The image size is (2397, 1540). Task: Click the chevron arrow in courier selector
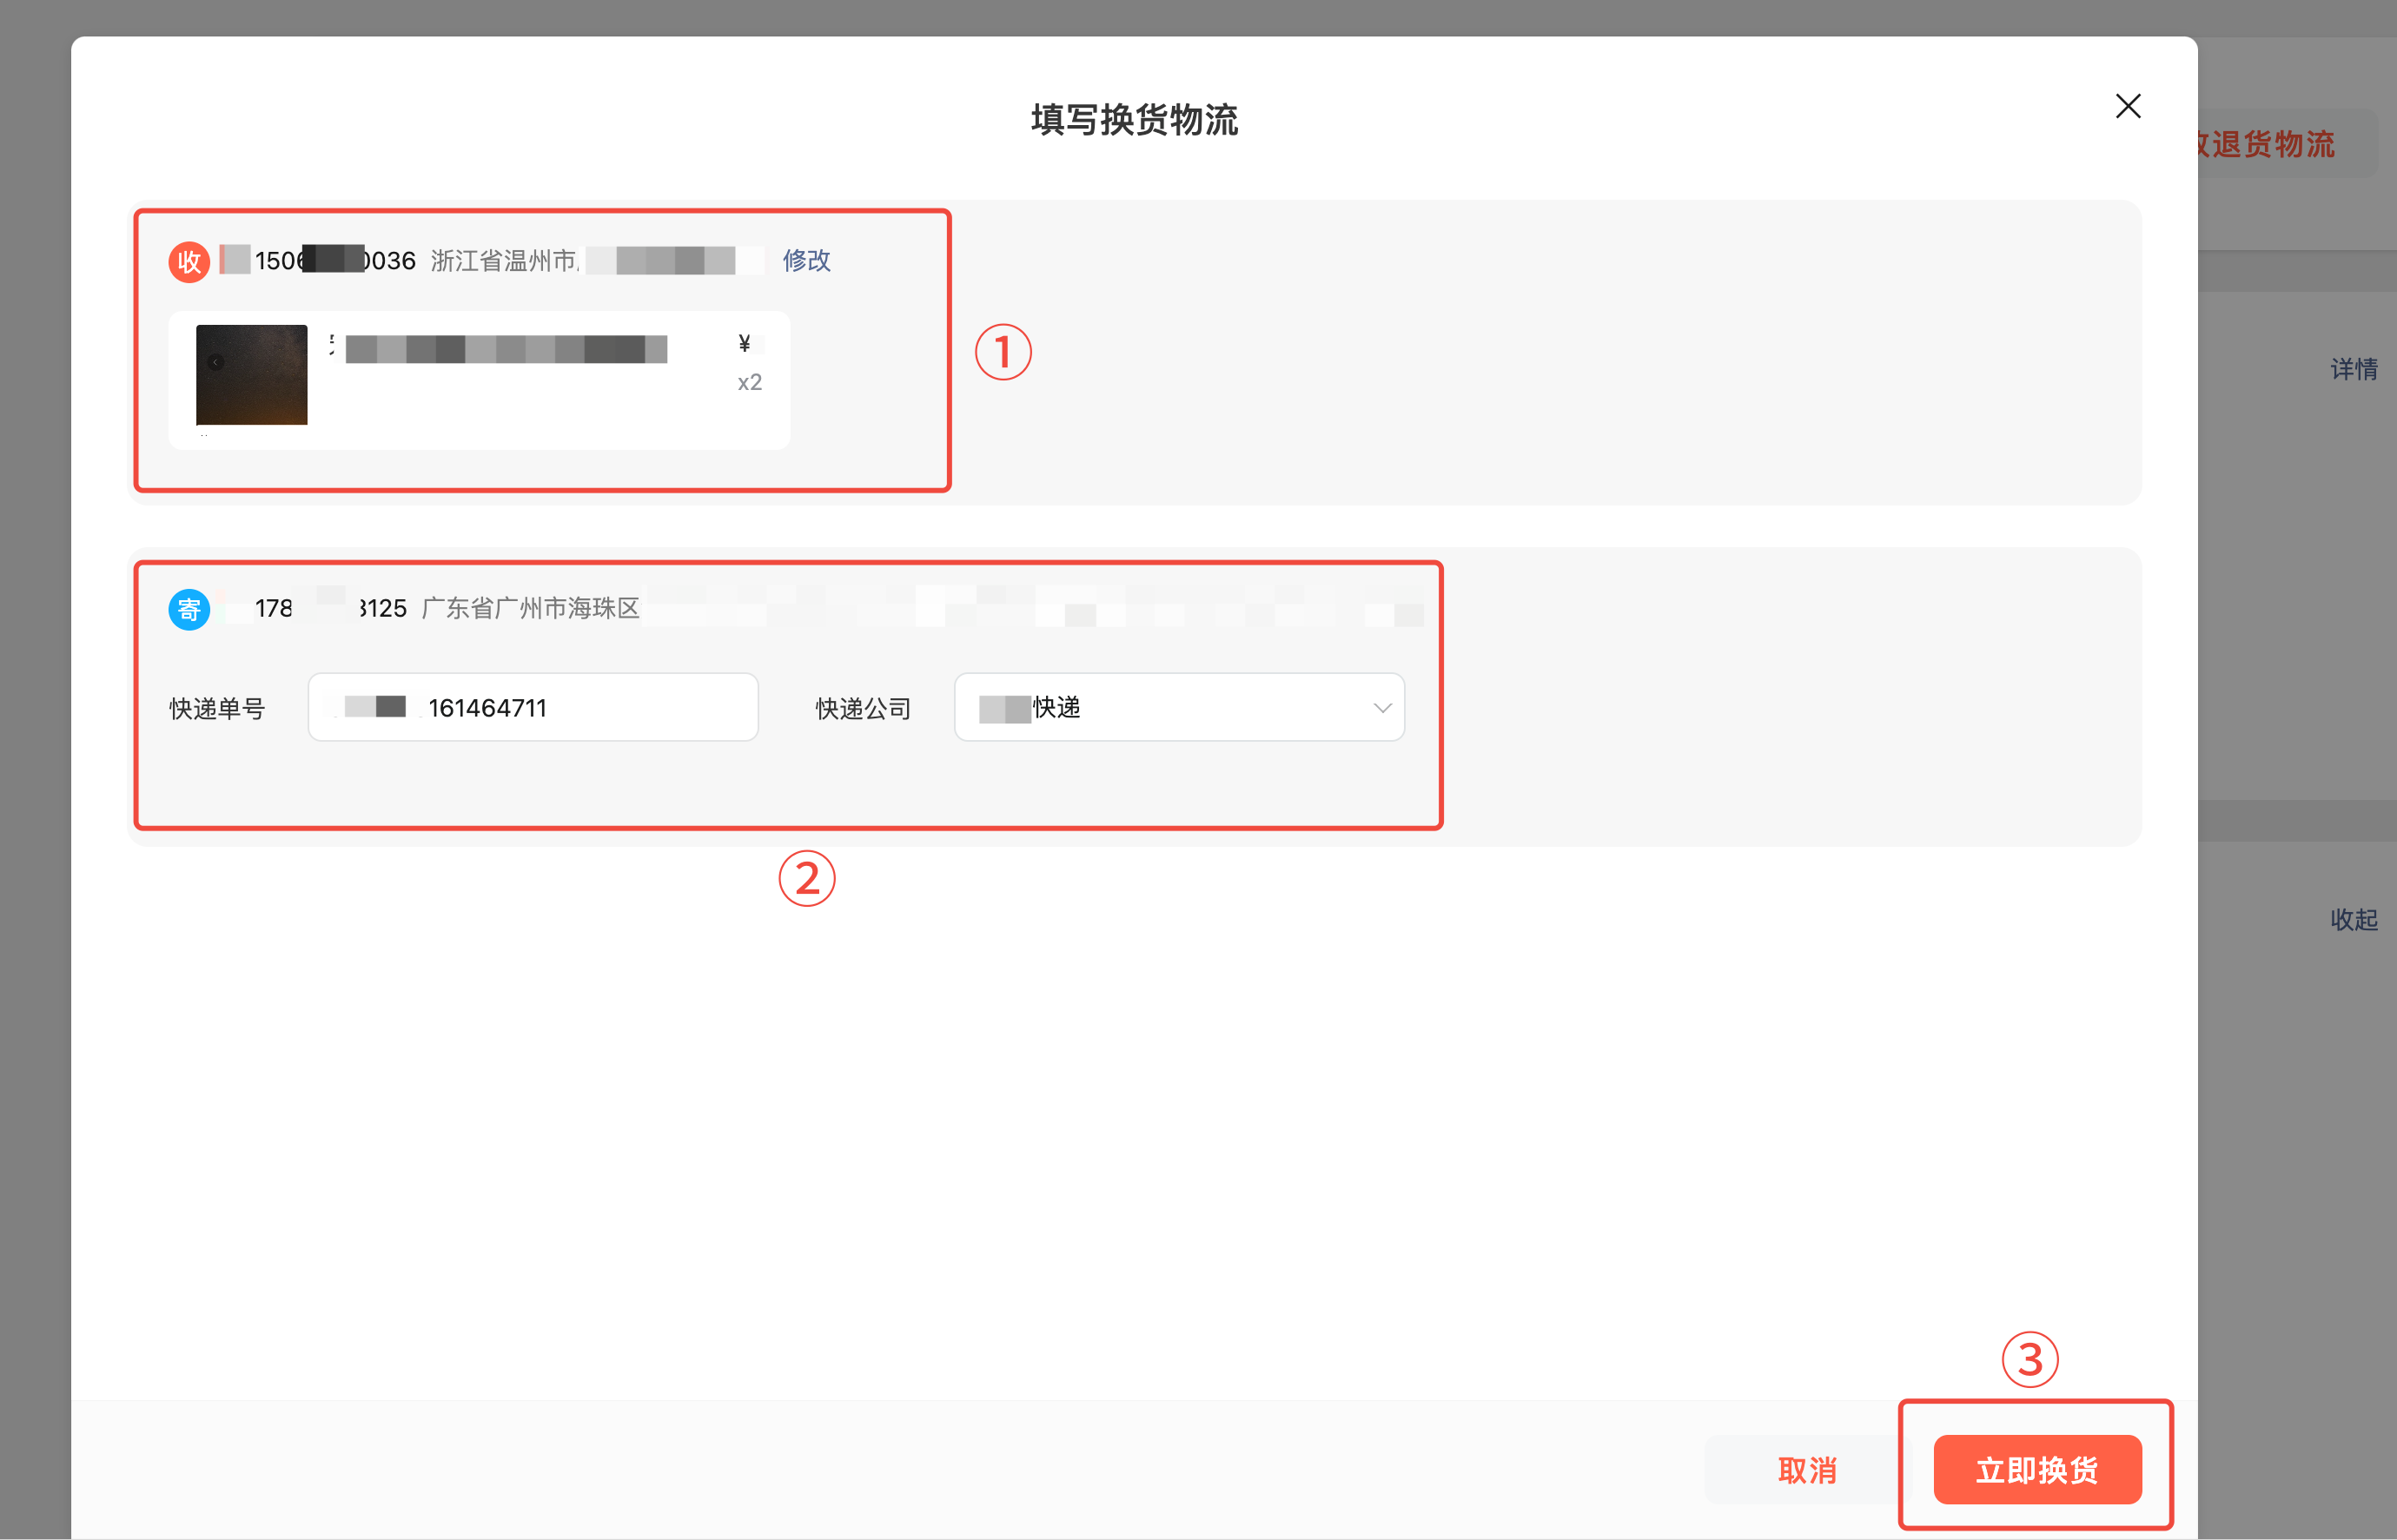tap(1382, 708)
